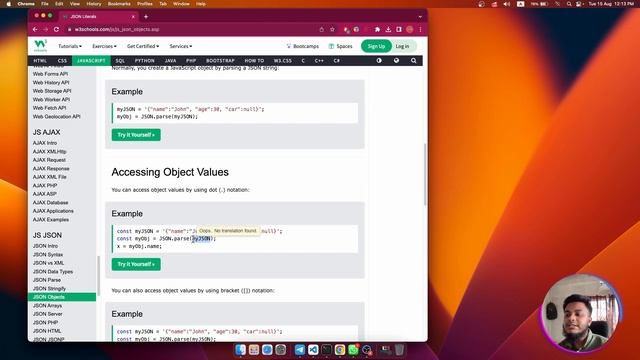
Task: Open Google Chrome from the Dock
Action: [x=340, y=350]
